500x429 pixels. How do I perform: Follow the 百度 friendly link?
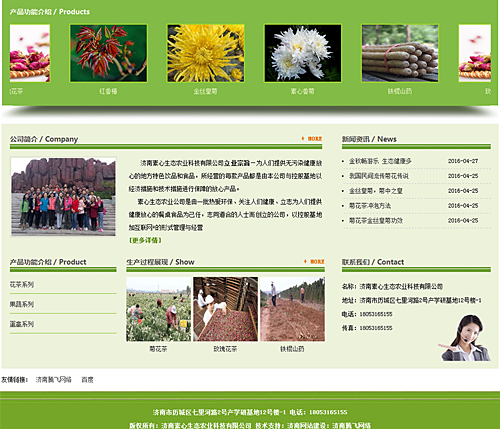click(x=87, y=380)
